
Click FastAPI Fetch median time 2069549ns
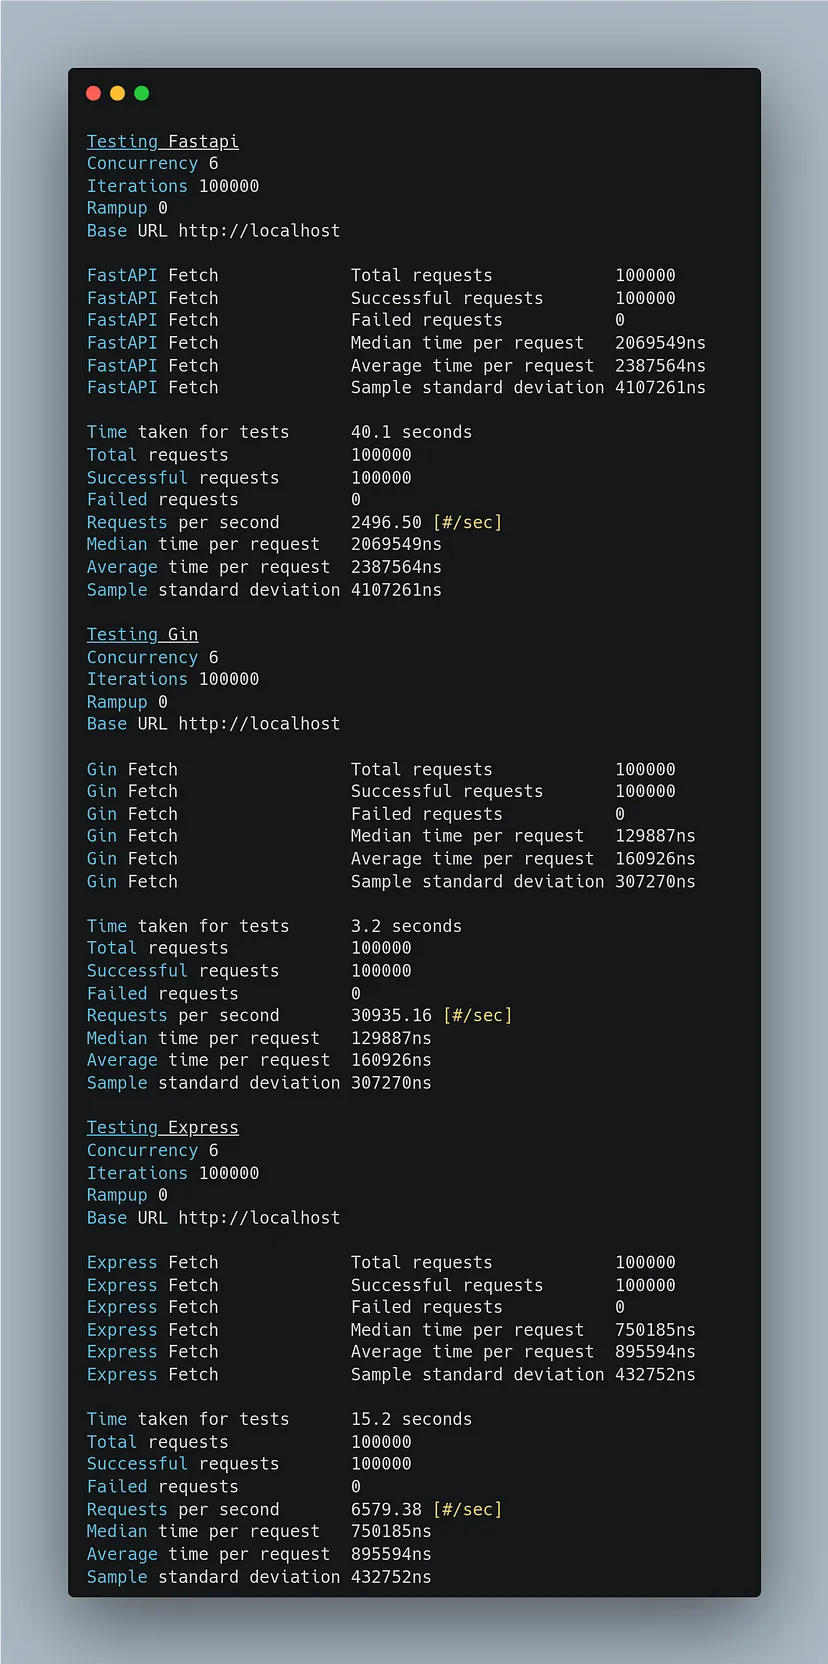pos(660,343)
